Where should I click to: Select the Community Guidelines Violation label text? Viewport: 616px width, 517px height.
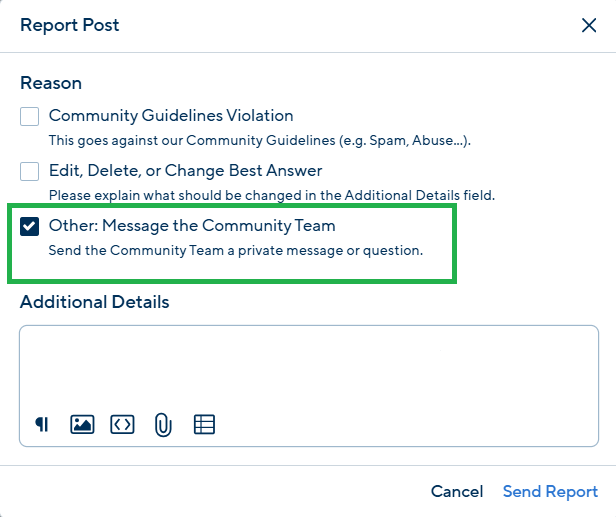pos(171,116)
